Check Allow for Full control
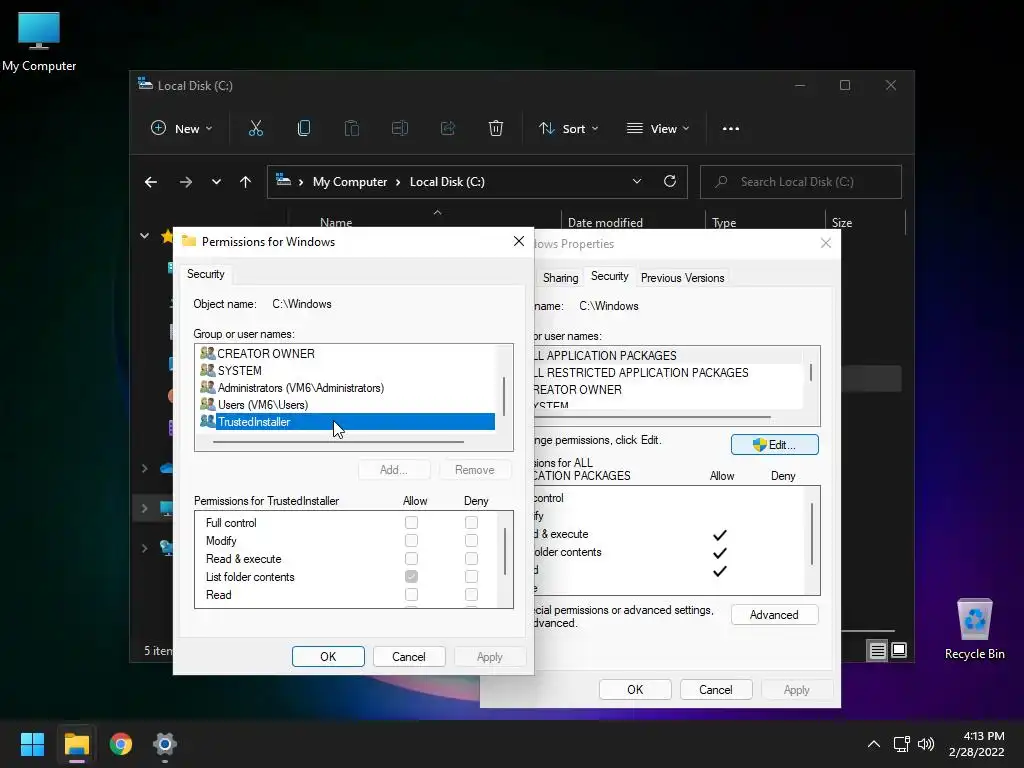This screenshot has width=1024, height=768. pyautogui.click(x=411, y=522)
